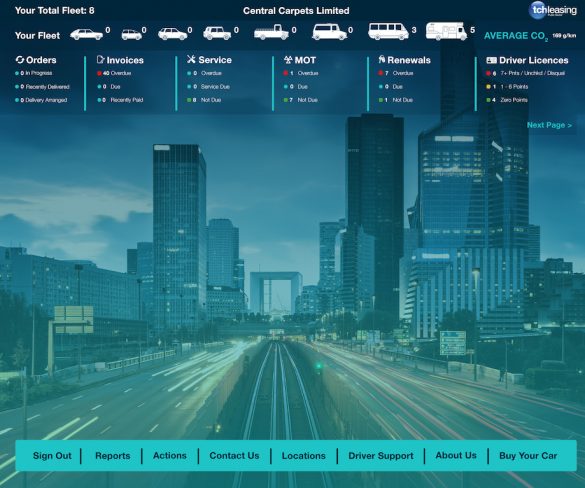Screen dimensions: 585x488
Task: Select the minibus fleet icon
Action: tap(388, 31)
